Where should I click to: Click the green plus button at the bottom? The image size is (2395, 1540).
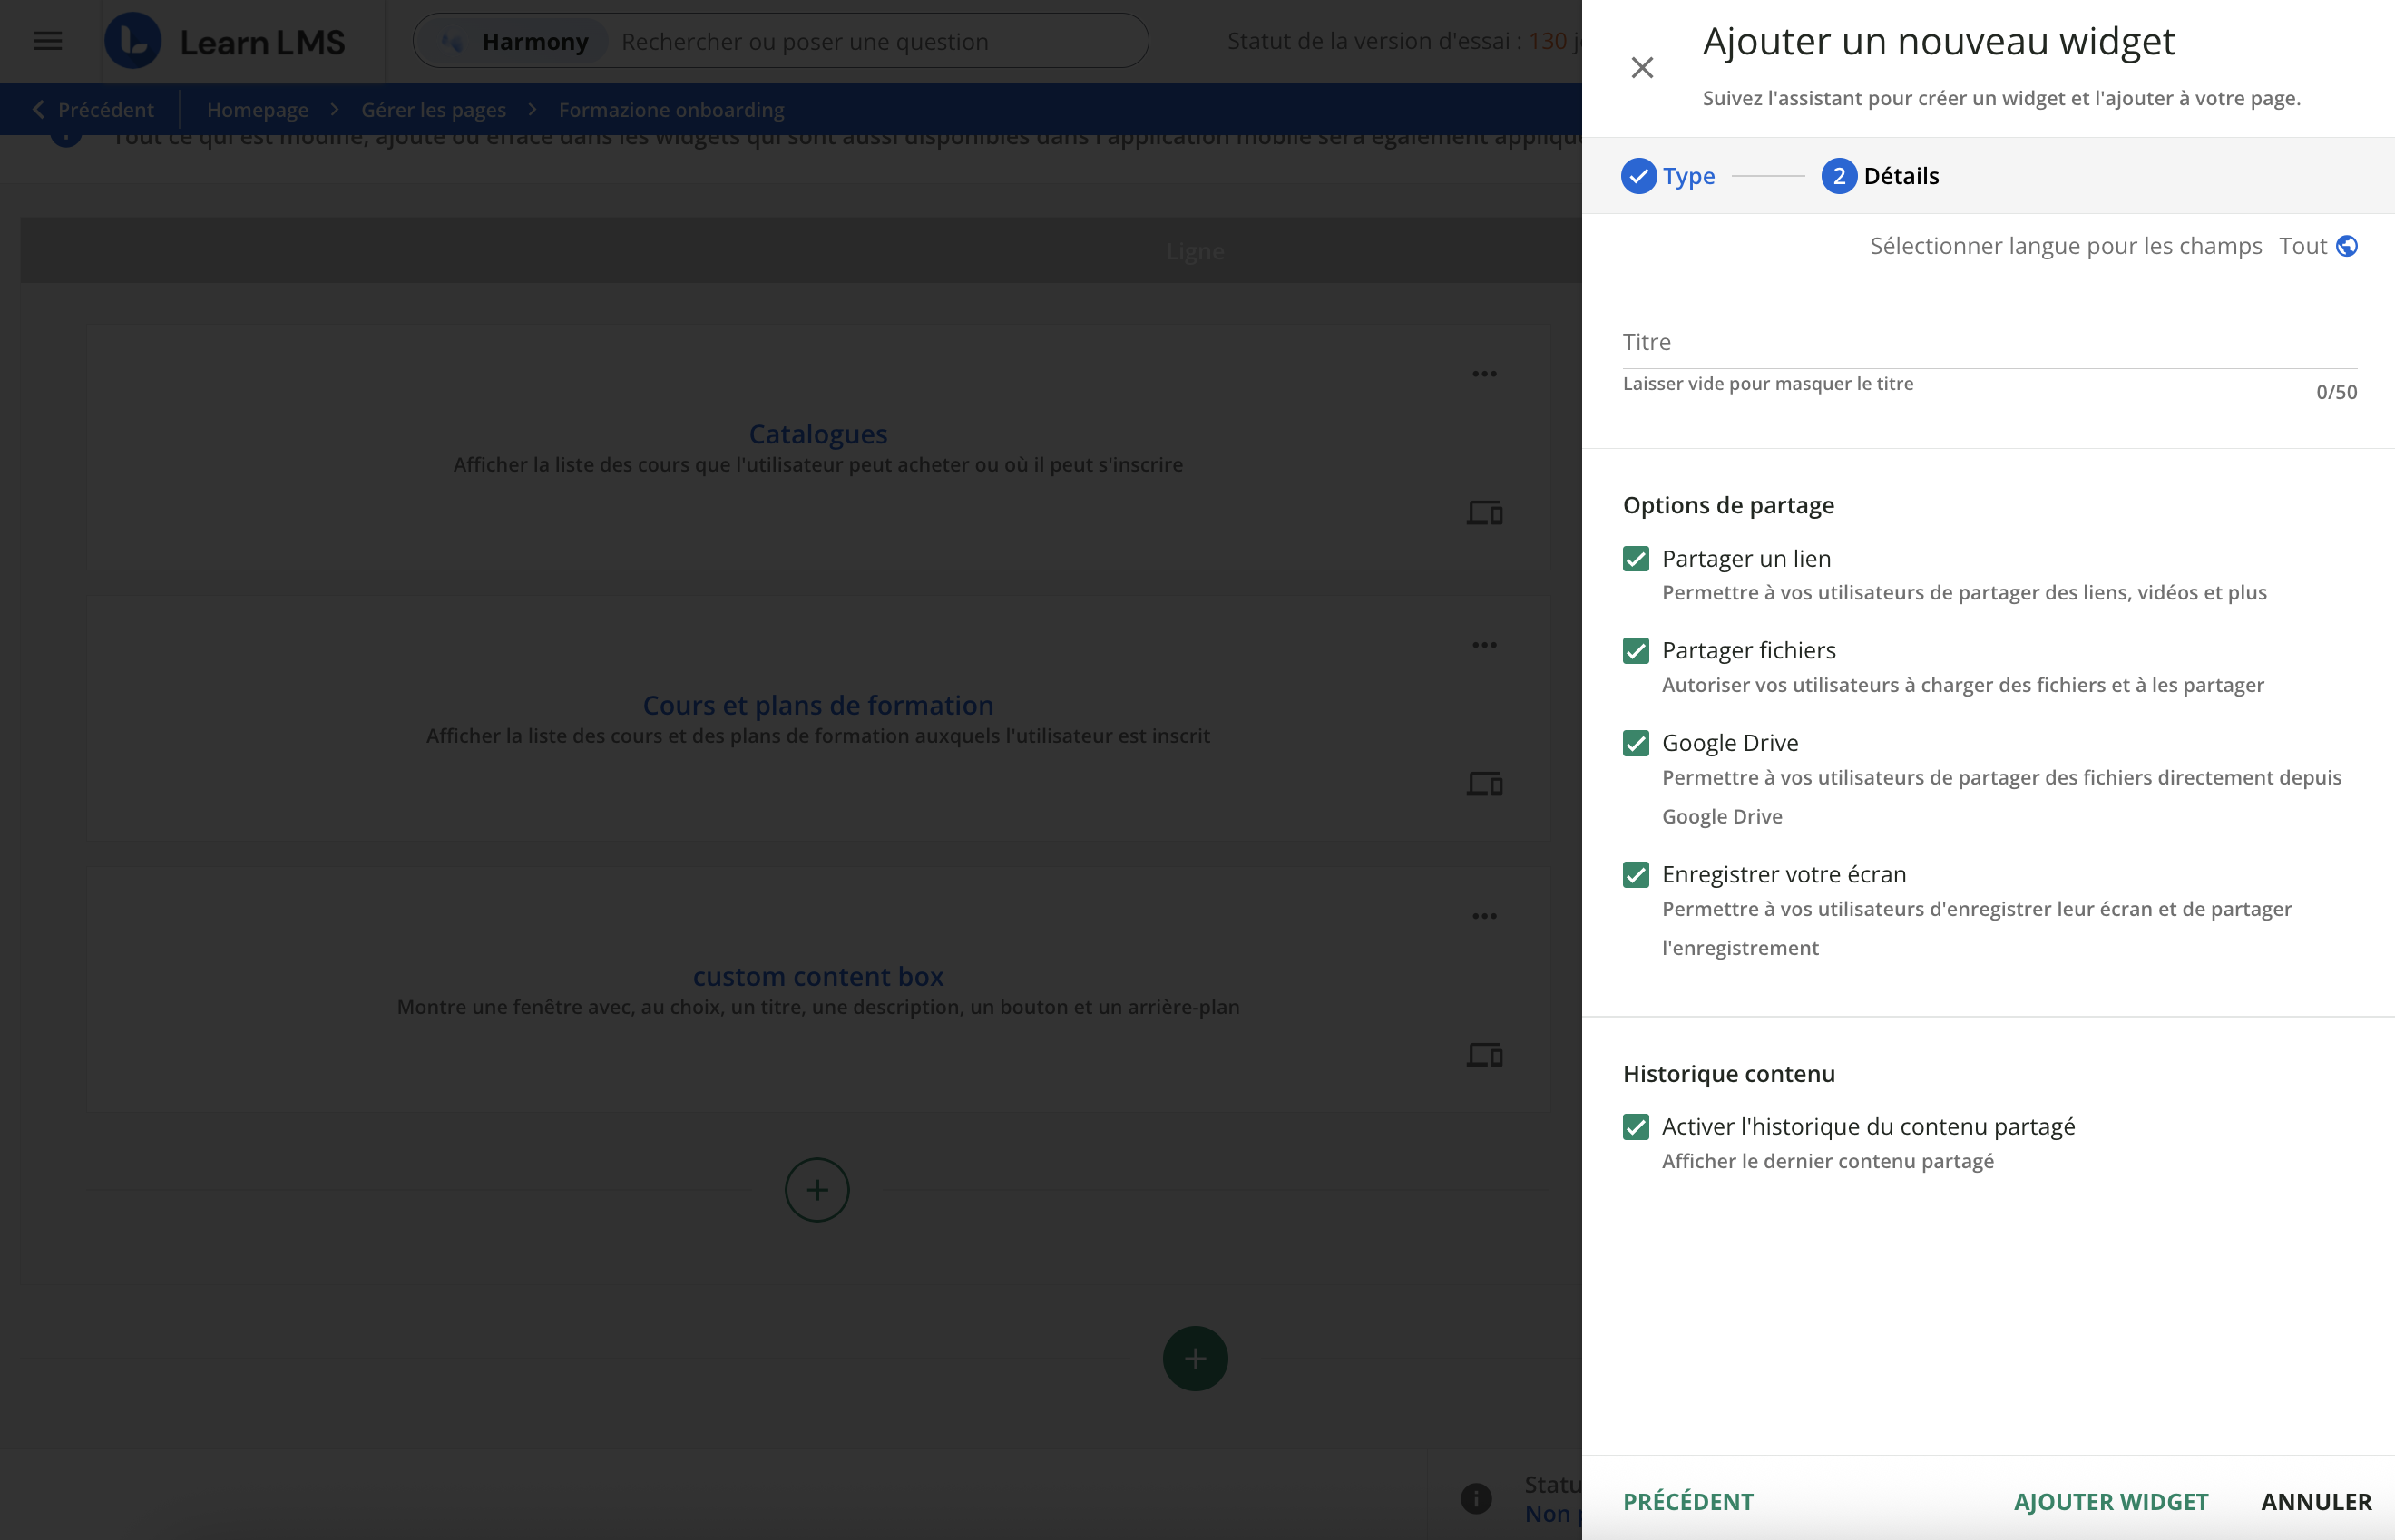pos(1195,1358)
